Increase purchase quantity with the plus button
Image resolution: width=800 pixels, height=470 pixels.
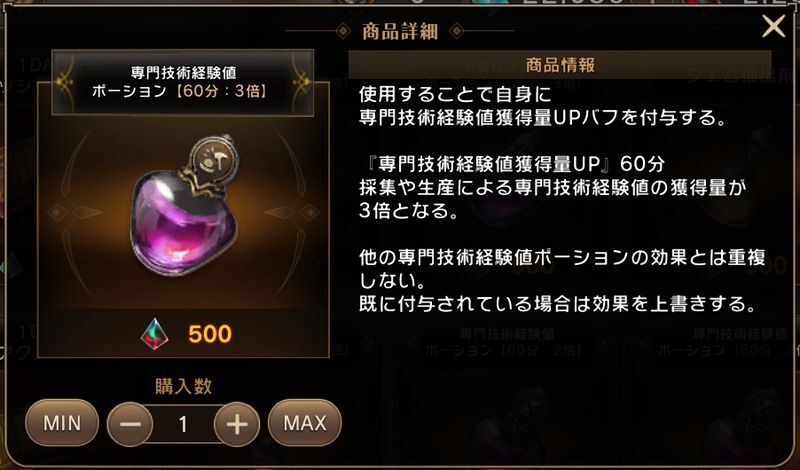(x=237, y=424)
